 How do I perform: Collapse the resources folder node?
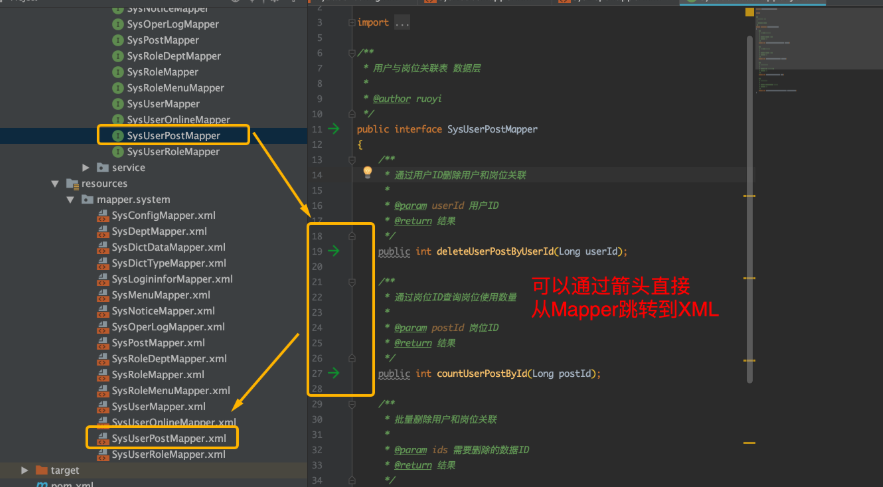[x=55, y=184]
